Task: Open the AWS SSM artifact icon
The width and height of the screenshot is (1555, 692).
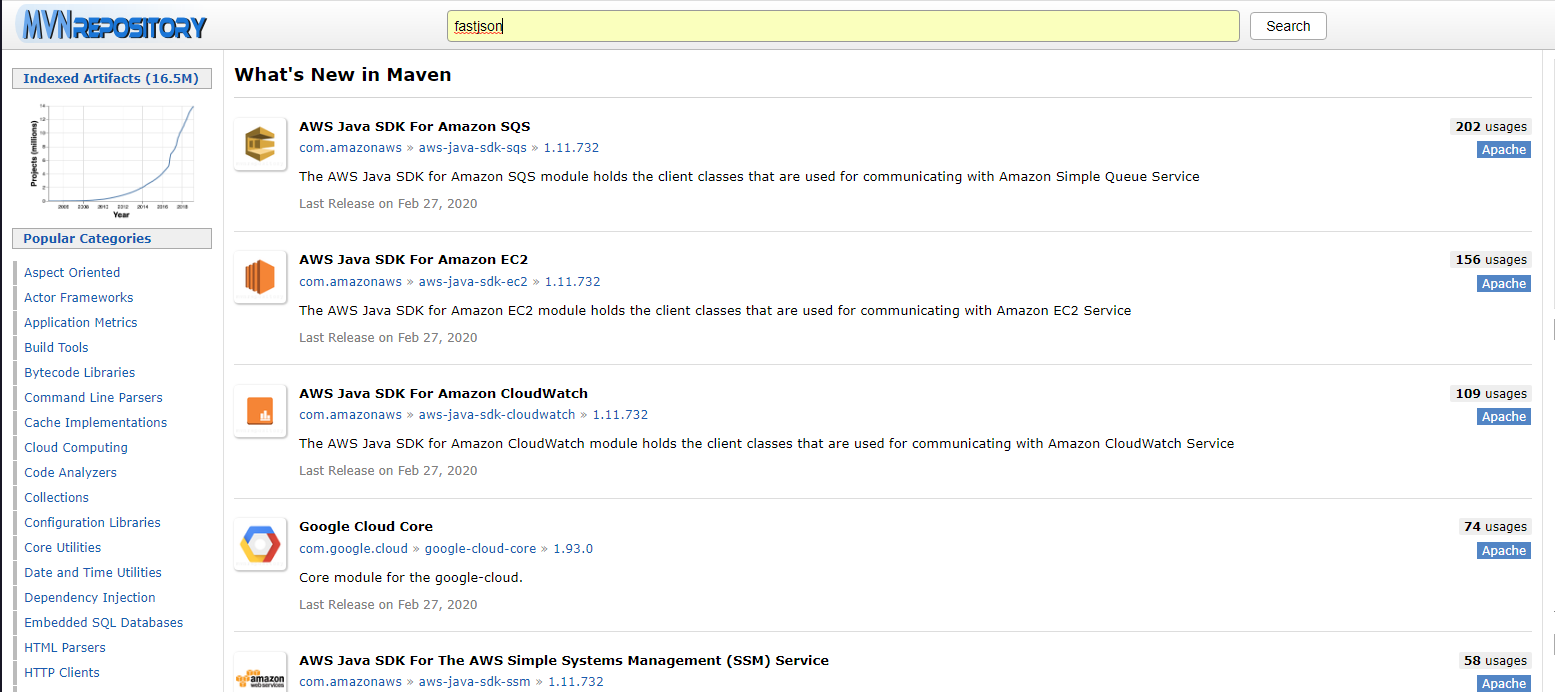Action: [261, 672]
